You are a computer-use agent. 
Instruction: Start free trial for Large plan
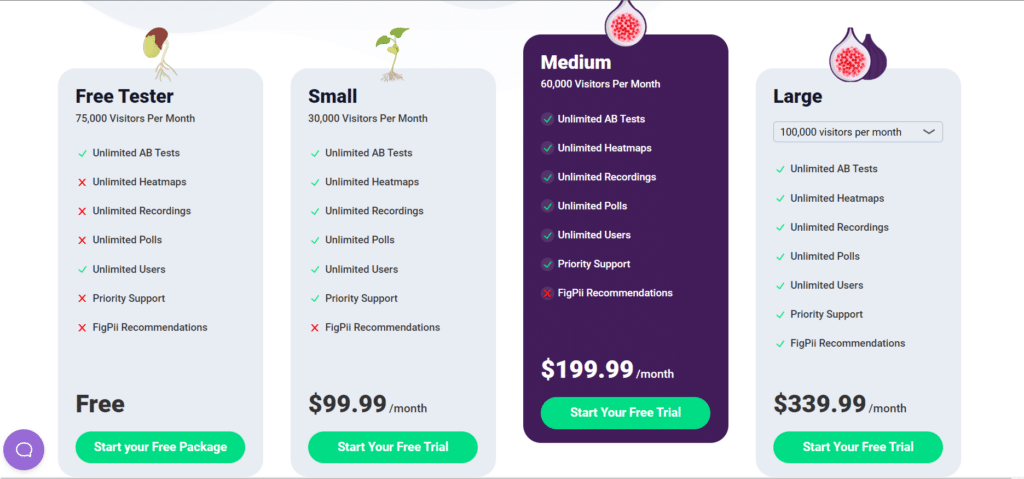tap(858, 447)
